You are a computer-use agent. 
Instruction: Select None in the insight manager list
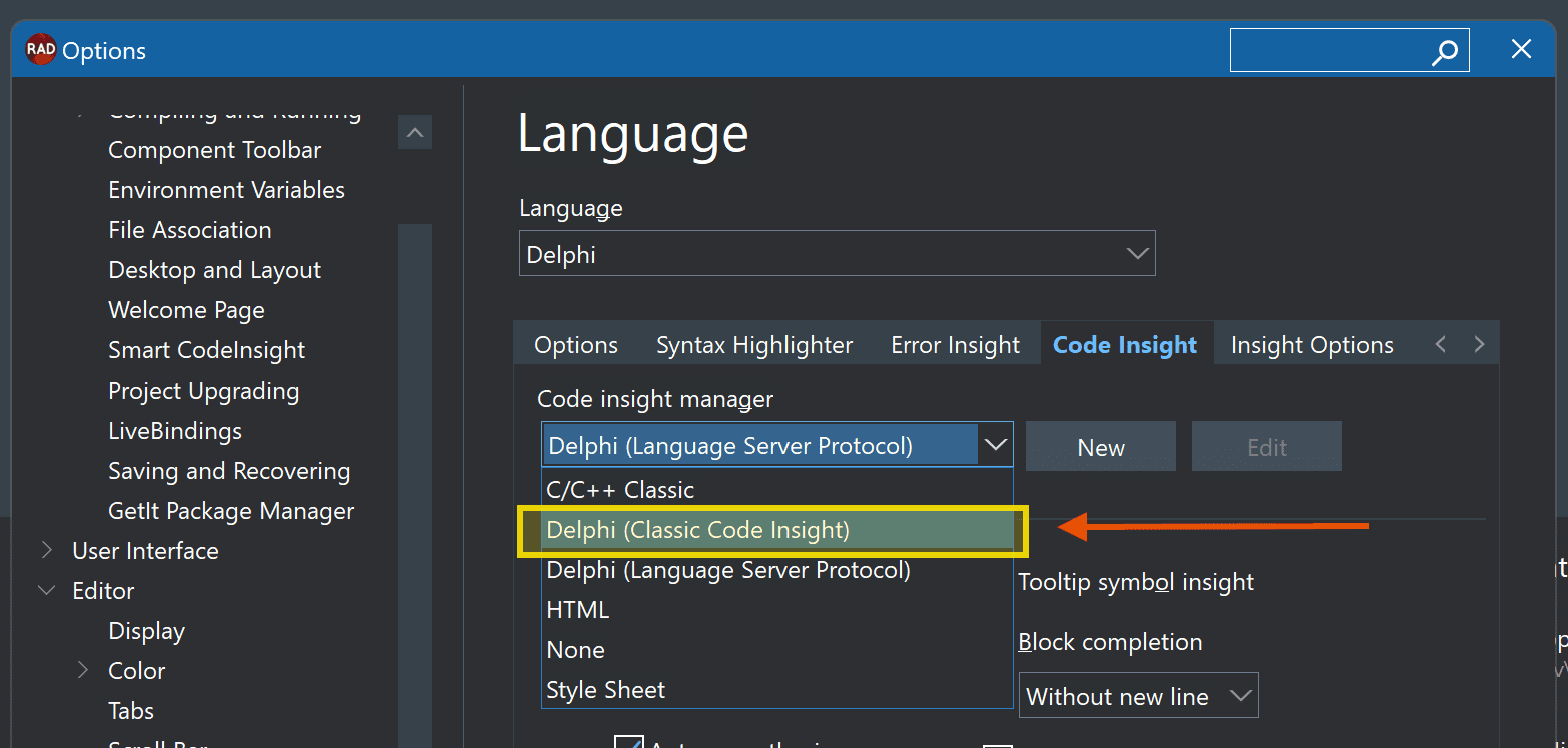pos(777,650)
